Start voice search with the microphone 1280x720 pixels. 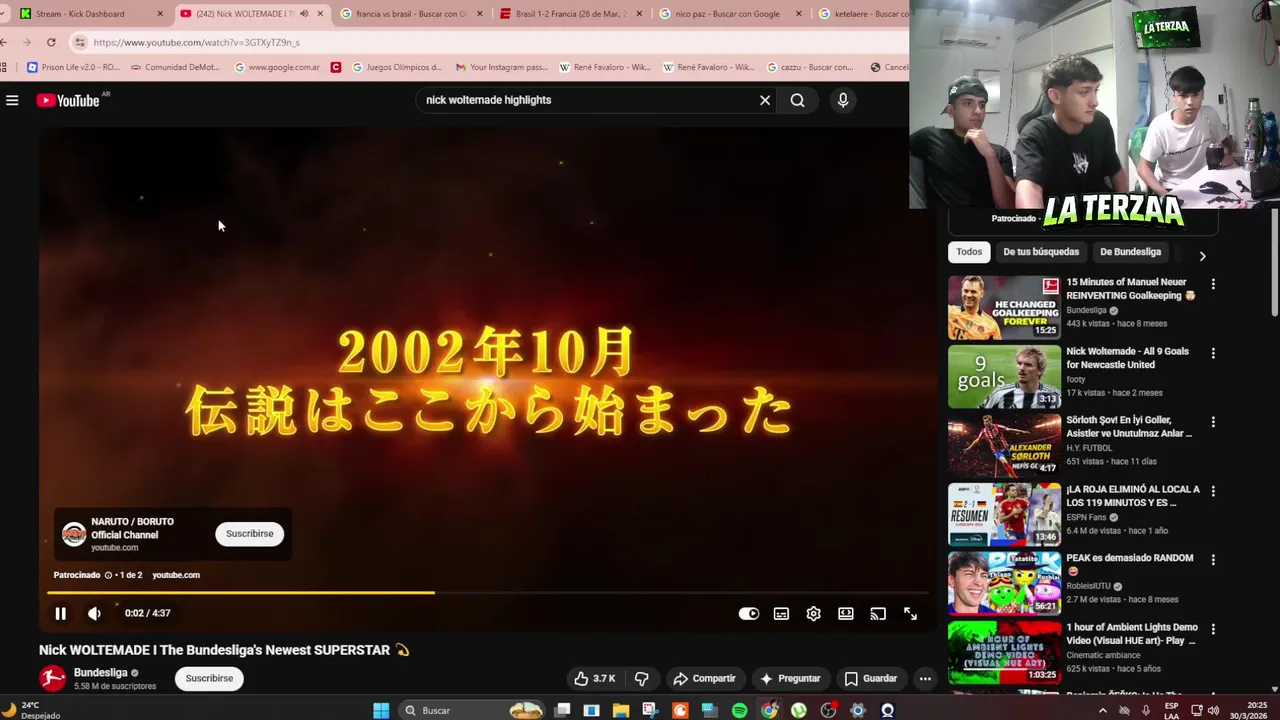(843, 100)
